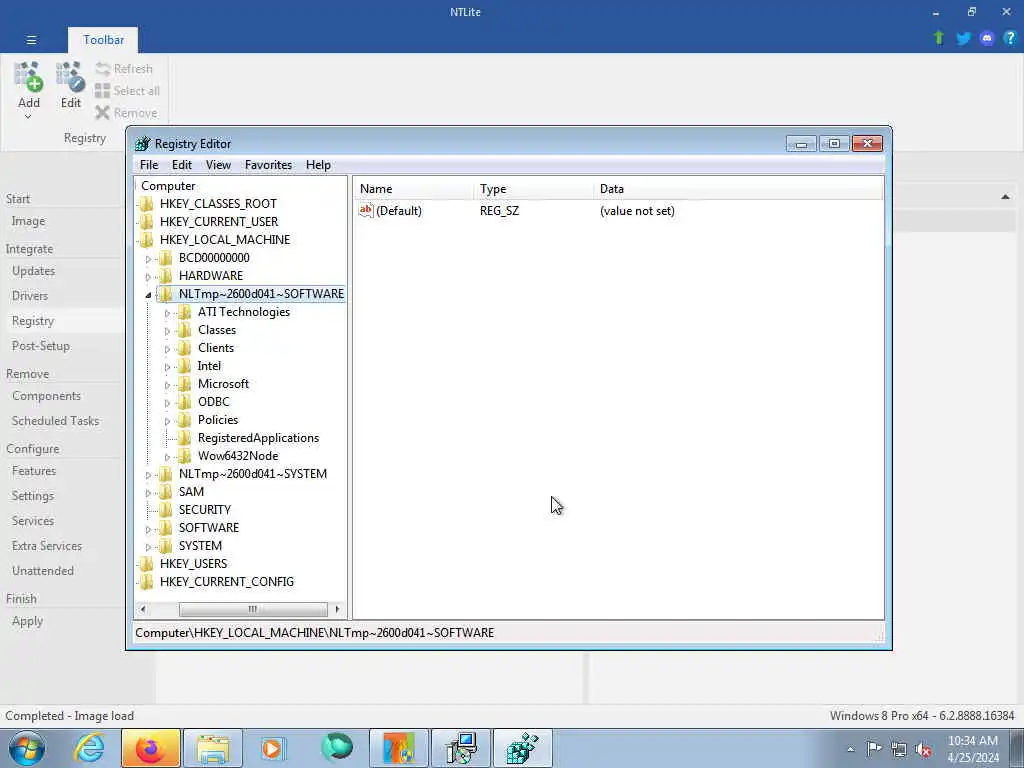Expand the HARDWARE key
The width and height of the screenshot is (1024, 768).
(148, 277)
